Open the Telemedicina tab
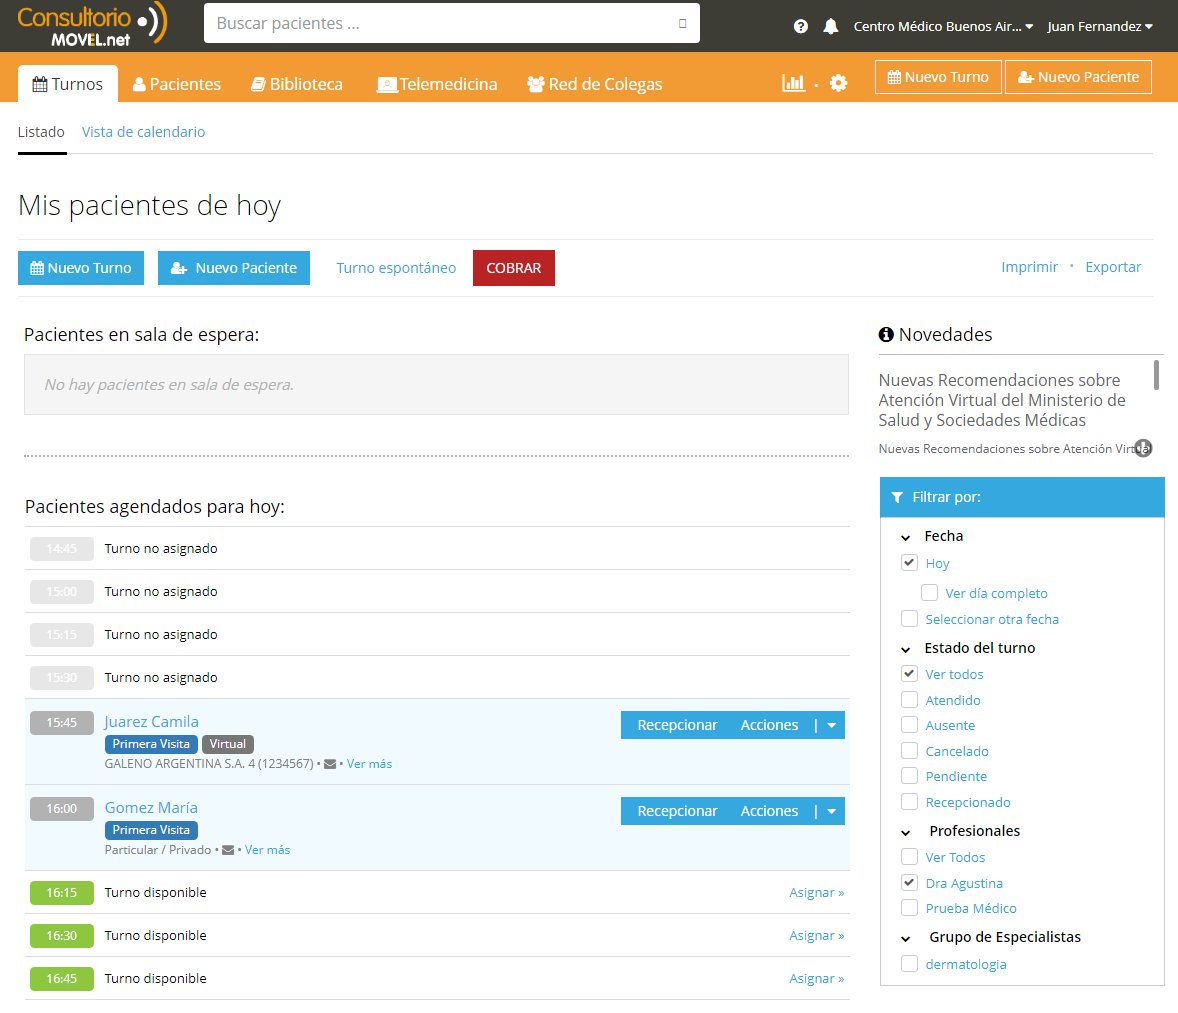 click(x=436, y=84)
